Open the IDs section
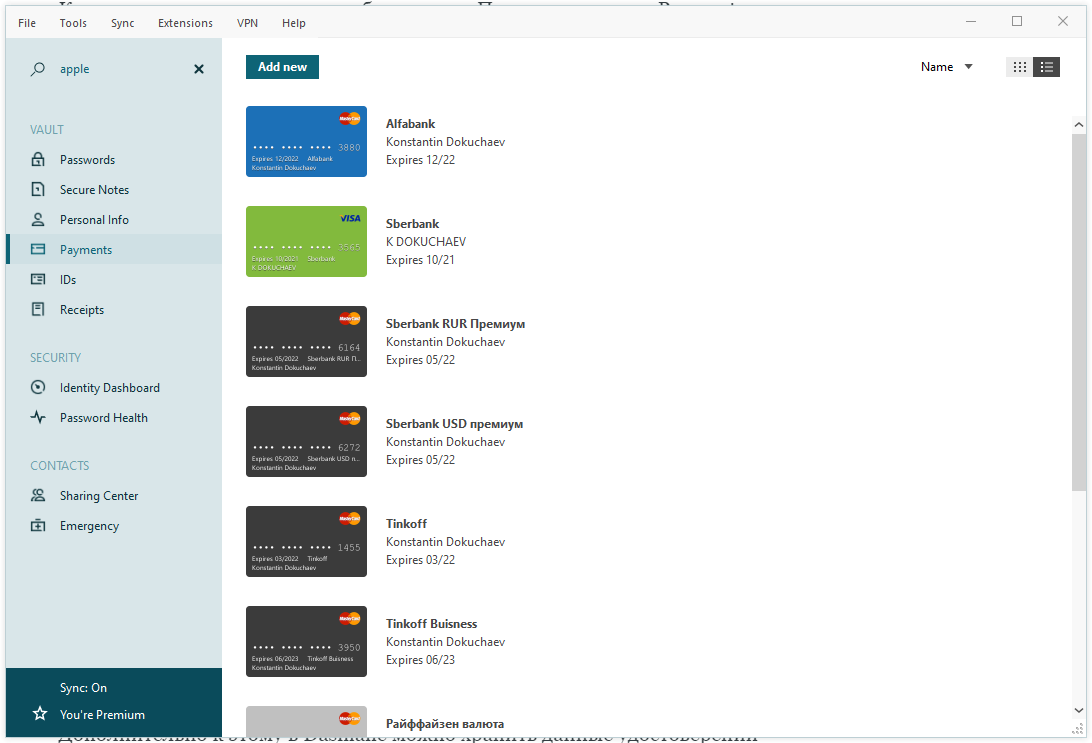Screen dimensions: 1092x743 [114, 279]
